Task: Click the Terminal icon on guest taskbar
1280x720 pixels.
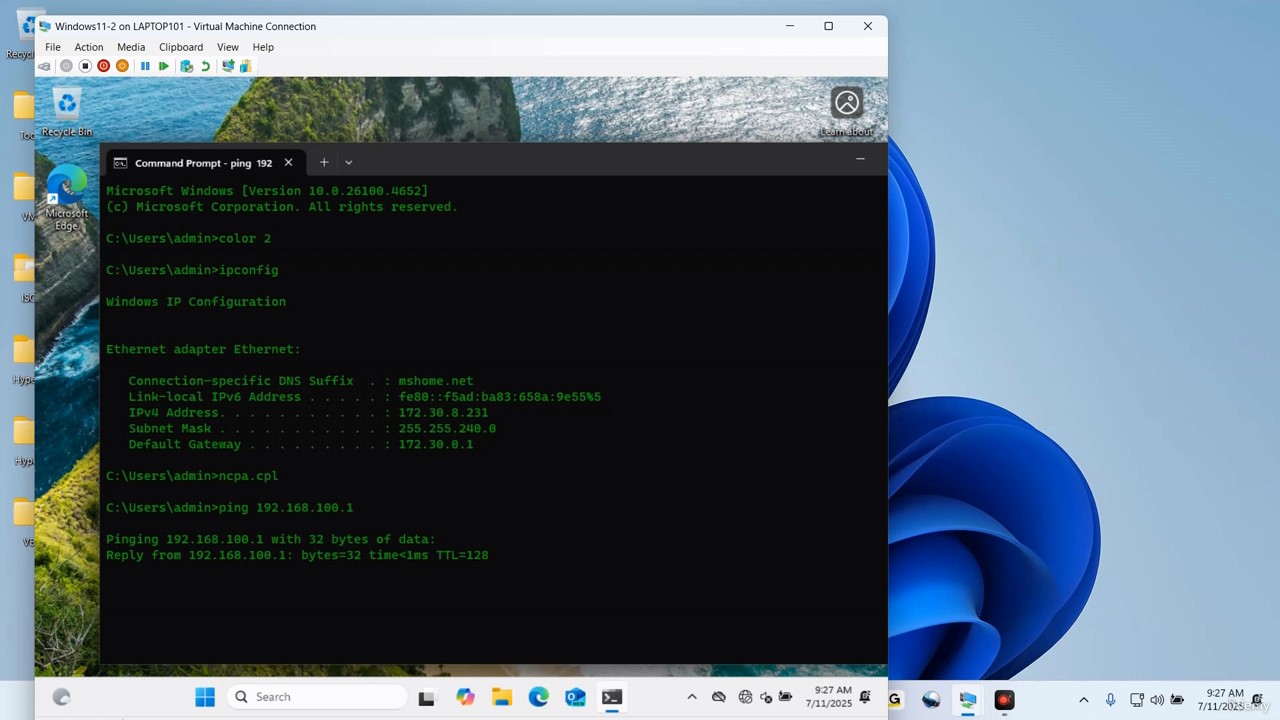Action: [x=612, y=697]
